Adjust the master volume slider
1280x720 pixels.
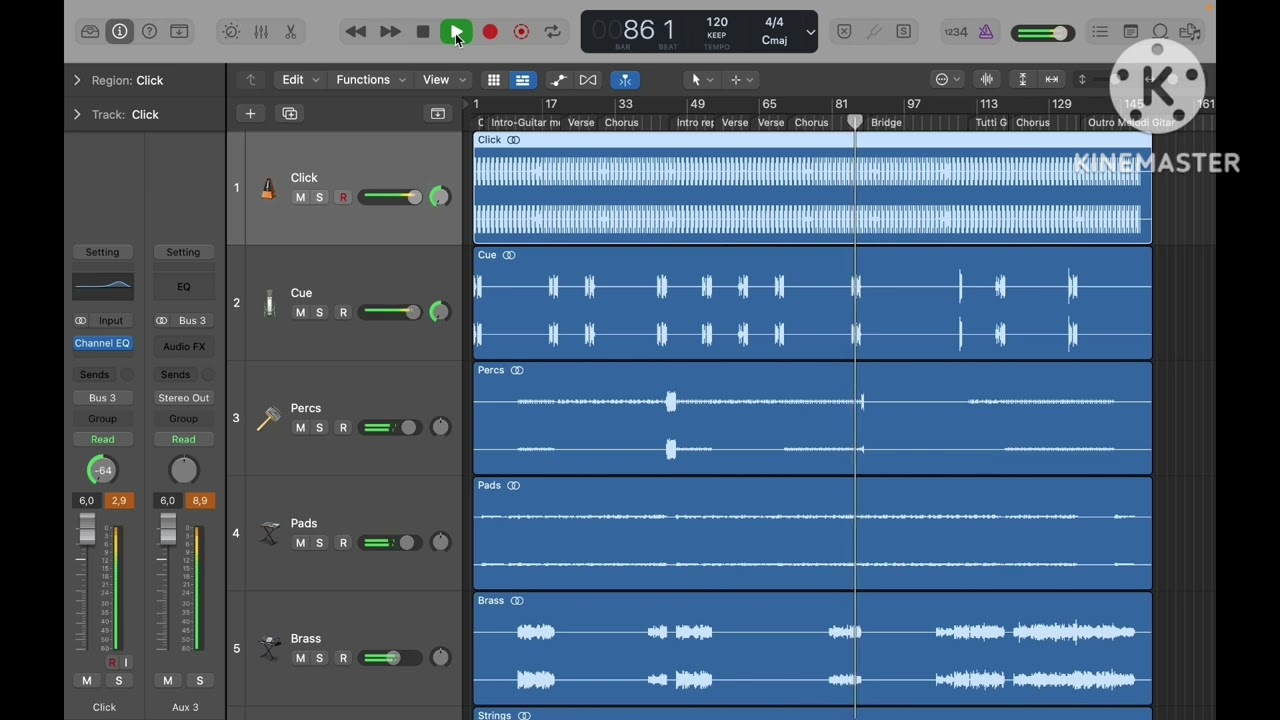(x=1041, y=33)
